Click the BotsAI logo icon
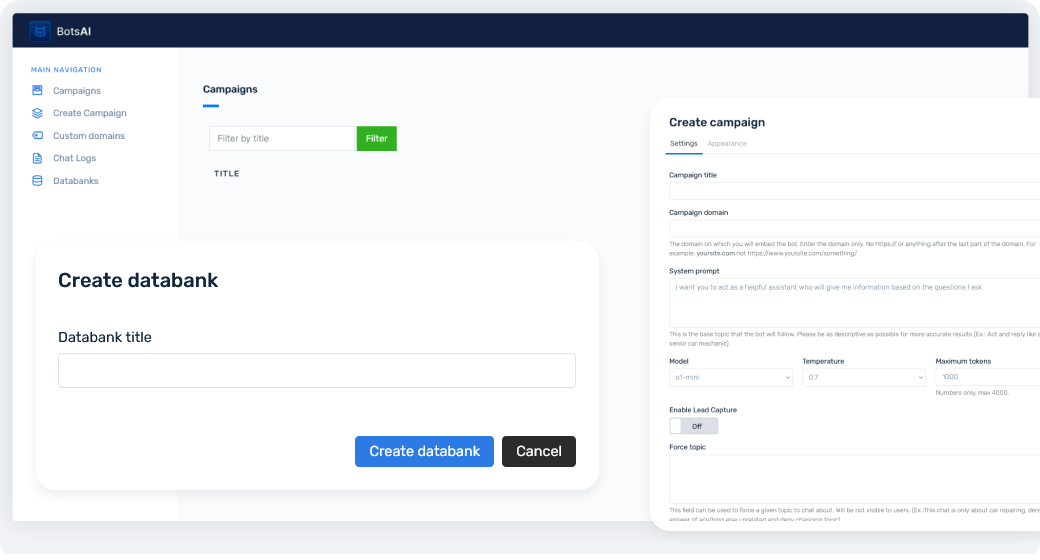Viewport: 1040px width, 560px height. (40, 31)
